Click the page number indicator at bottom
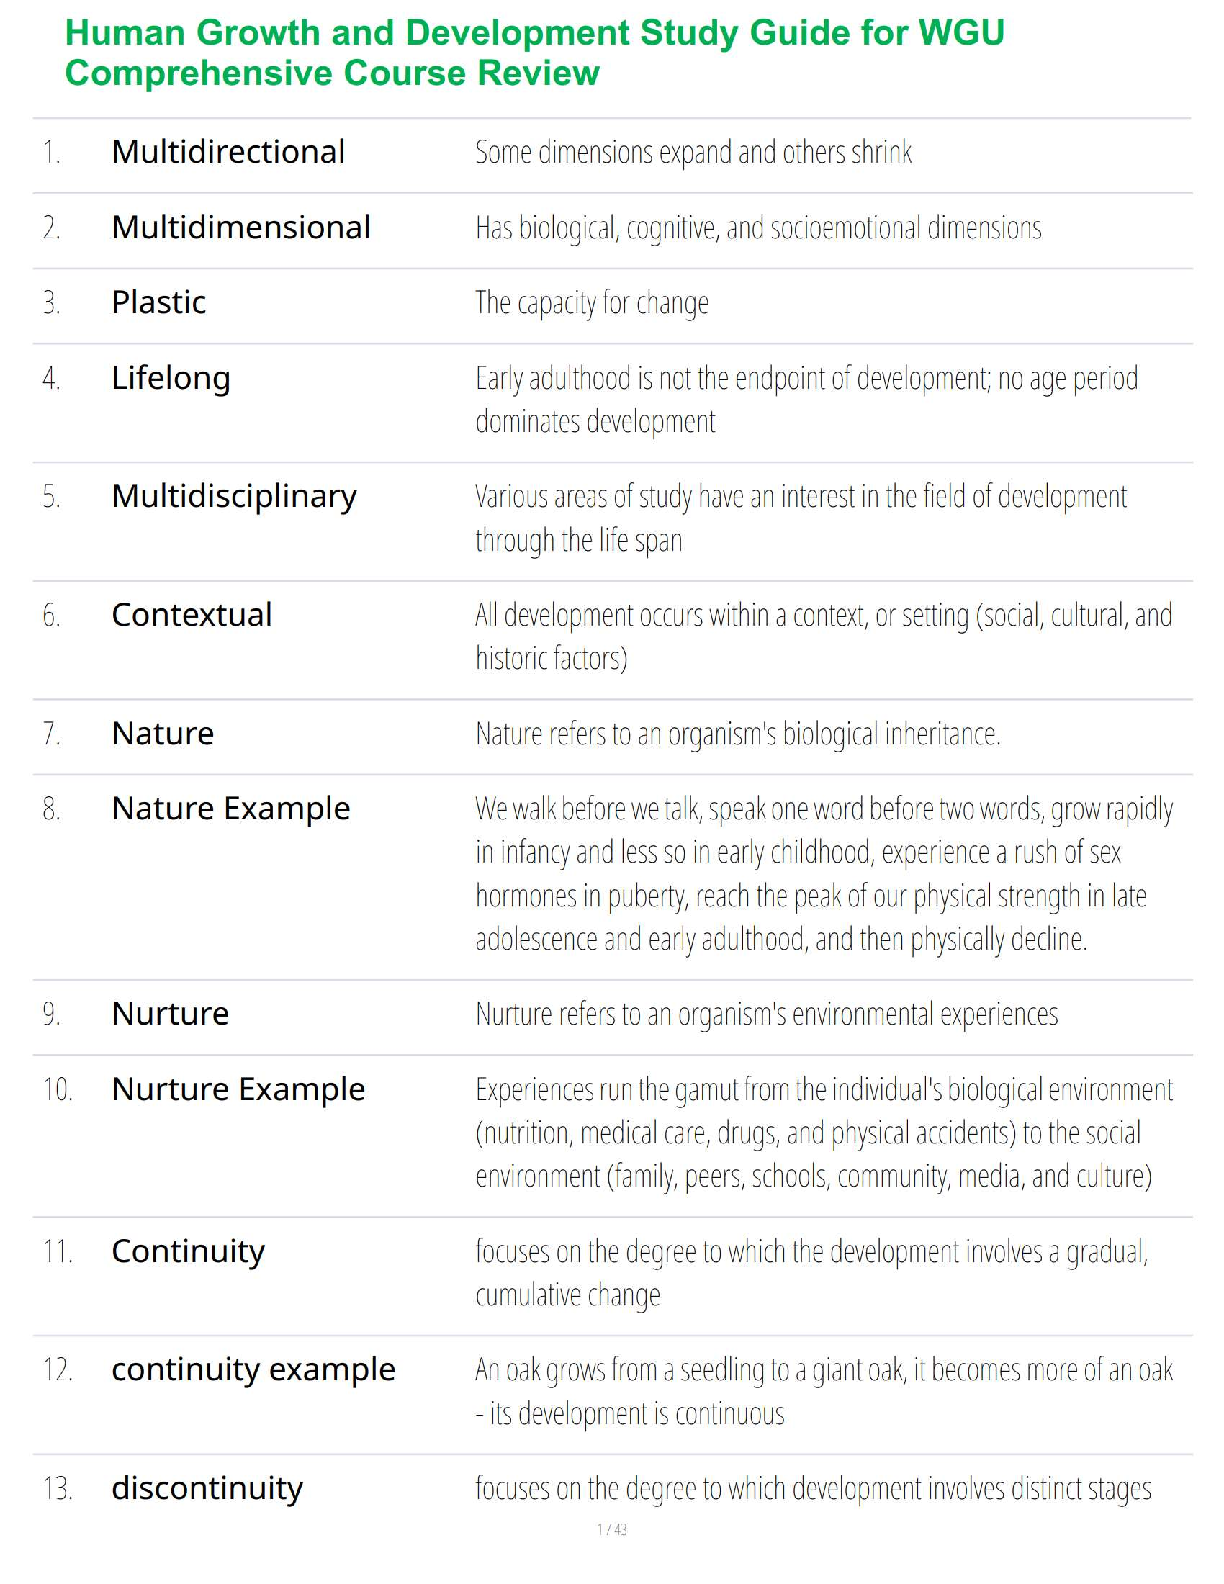Viewport: 1224px width, 1584px height. (612, 1529)
